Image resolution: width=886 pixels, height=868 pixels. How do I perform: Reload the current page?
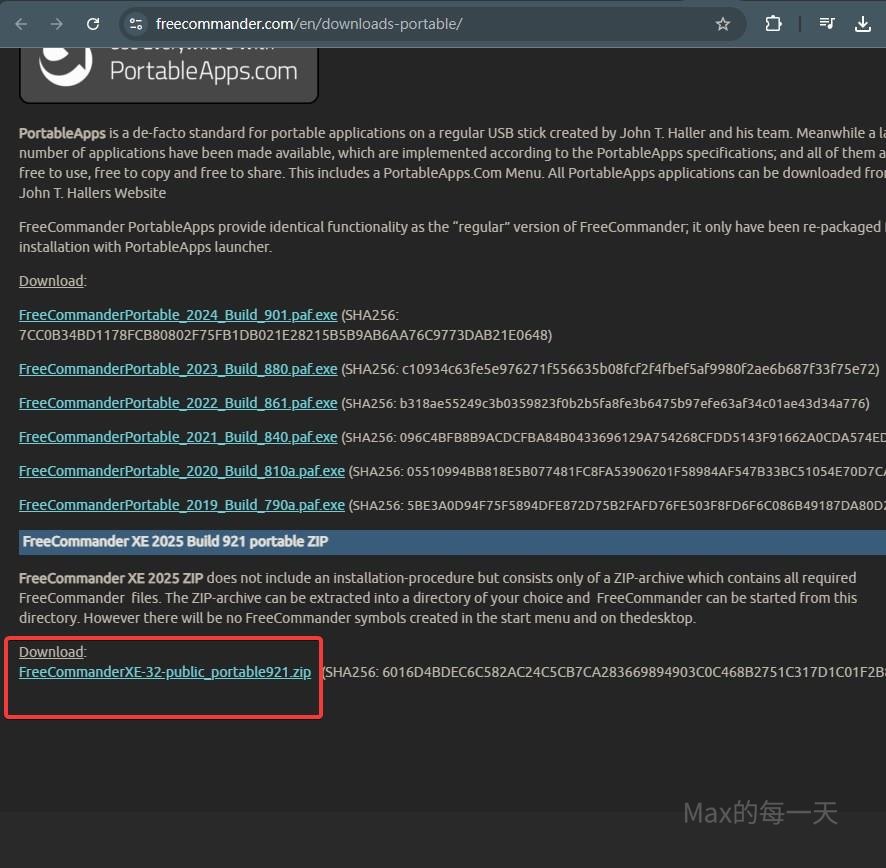click(93, 24)
